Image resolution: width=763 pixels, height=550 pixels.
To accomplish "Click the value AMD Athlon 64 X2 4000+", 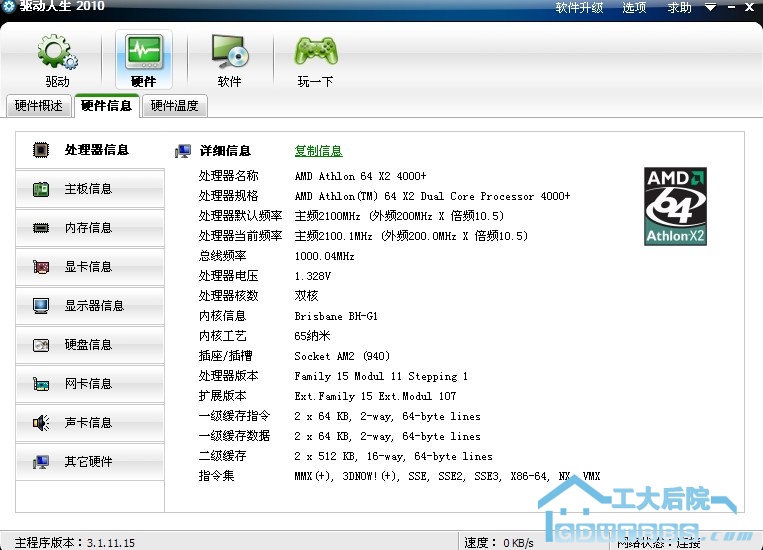I will (361, 176).
